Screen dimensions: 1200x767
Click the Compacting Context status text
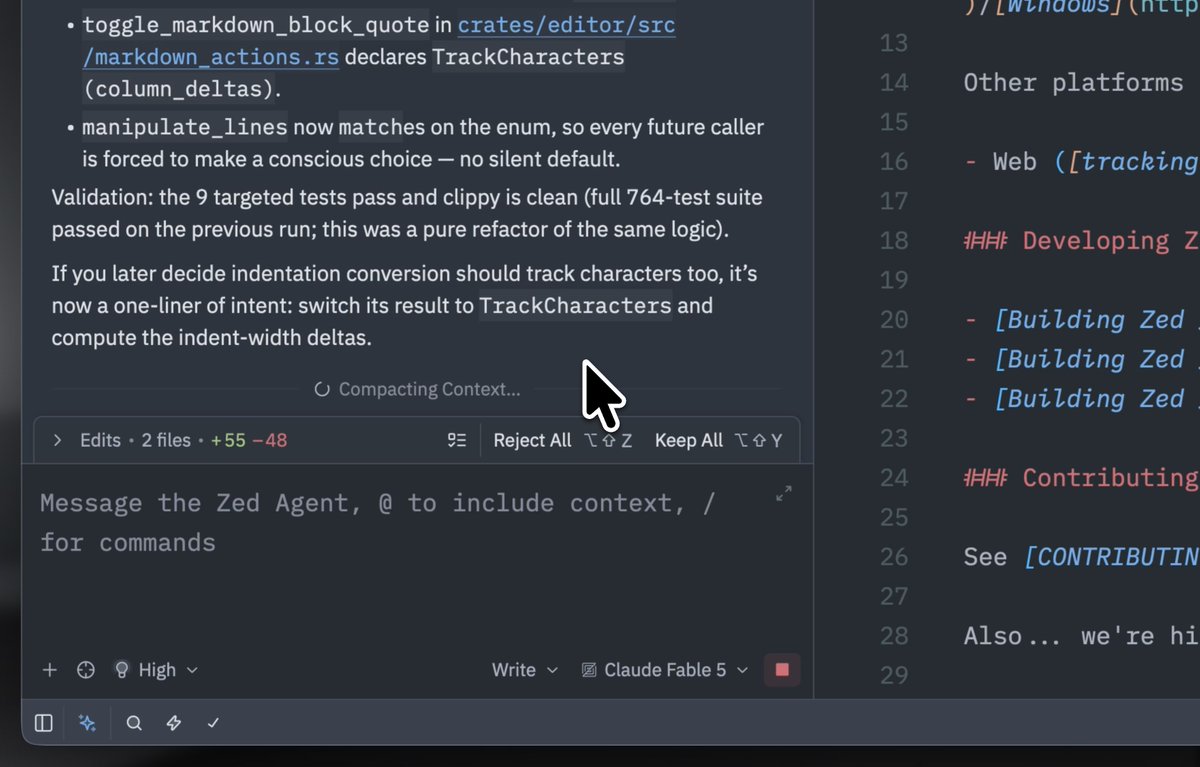pos(429,390)
